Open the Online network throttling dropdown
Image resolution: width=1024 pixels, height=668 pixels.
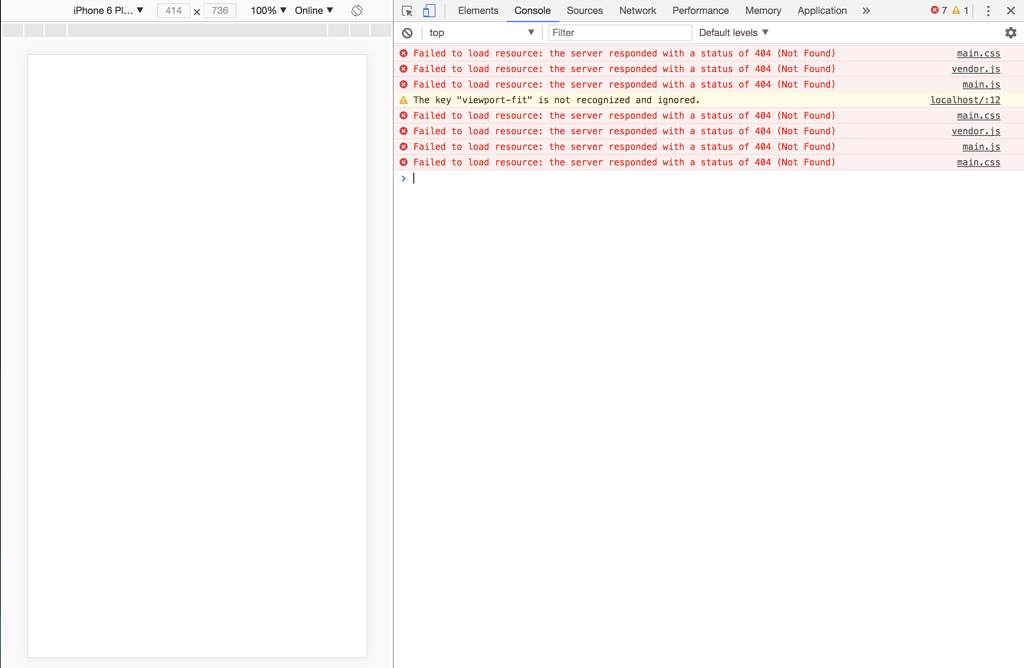pyautogui.click(x=313, y=10)
